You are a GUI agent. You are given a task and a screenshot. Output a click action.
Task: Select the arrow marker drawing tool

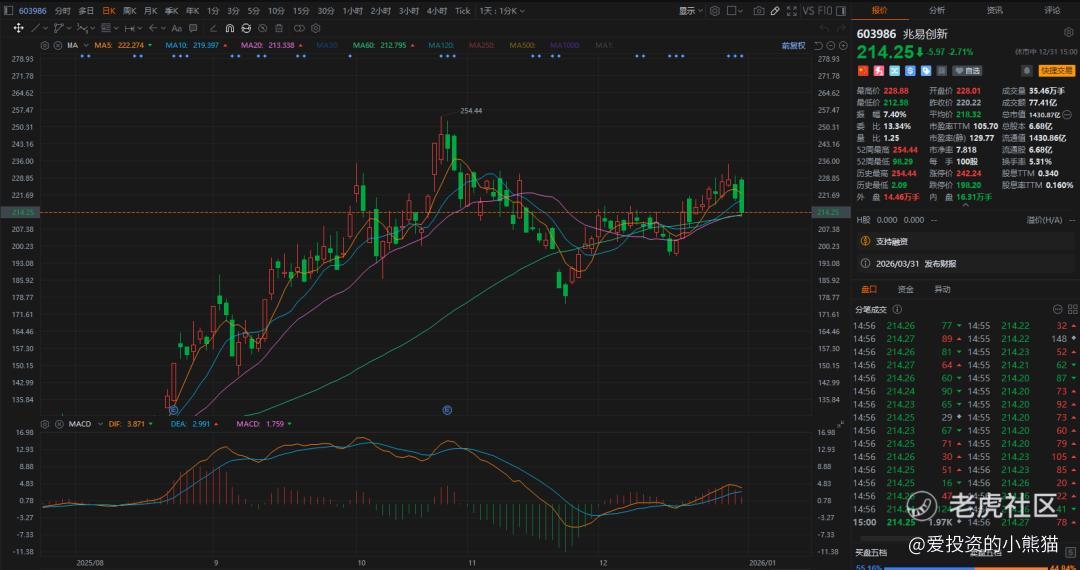pyautogui.click(x=153, y=28)
